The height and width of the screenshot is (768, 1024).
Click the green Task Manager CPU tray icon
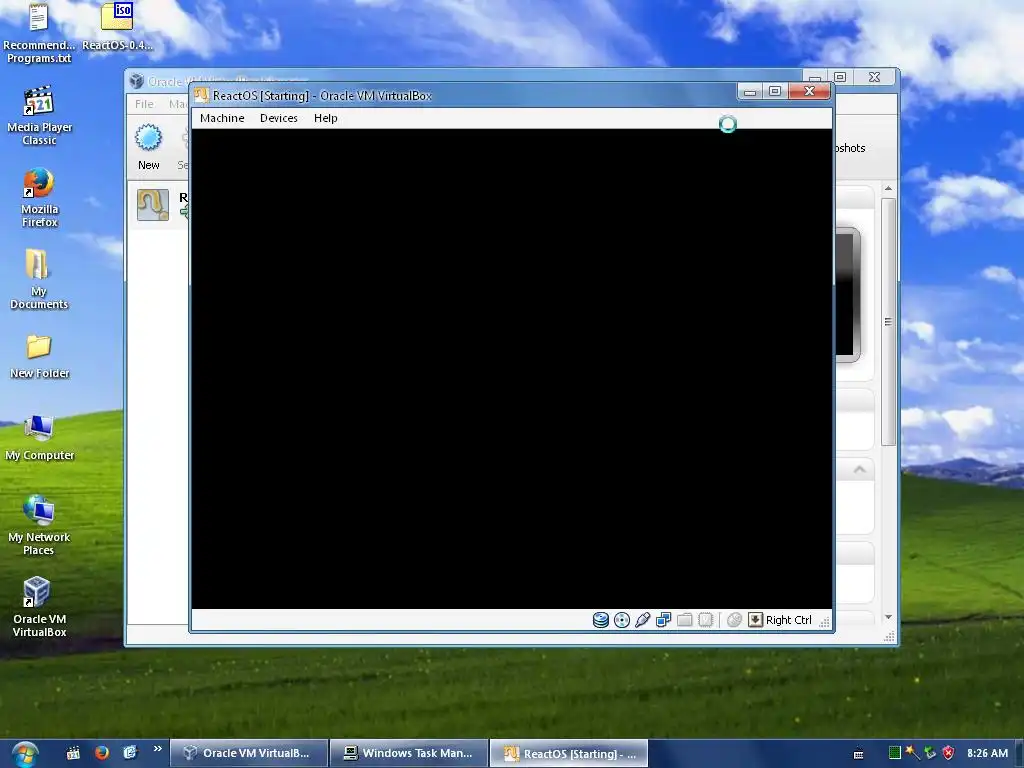click(x=895, y=753)
